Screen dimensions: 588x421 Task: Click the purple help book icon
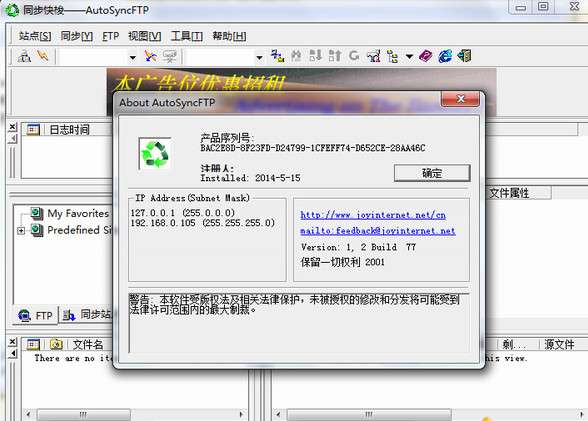[426, 56]
